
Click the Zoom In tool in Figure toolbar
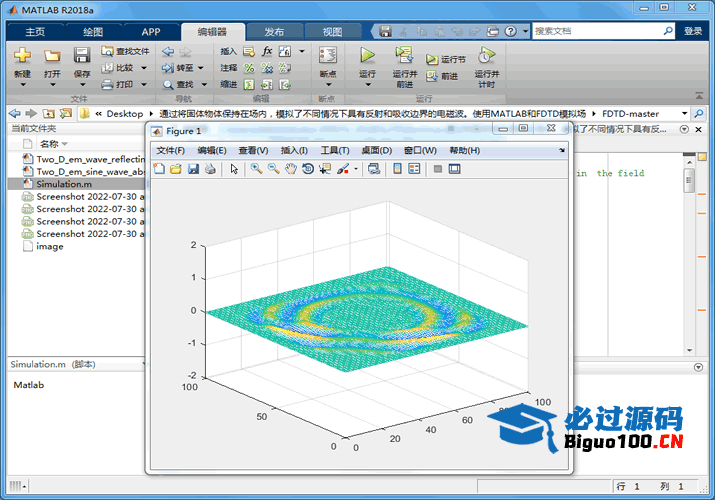tap(257, 169)
